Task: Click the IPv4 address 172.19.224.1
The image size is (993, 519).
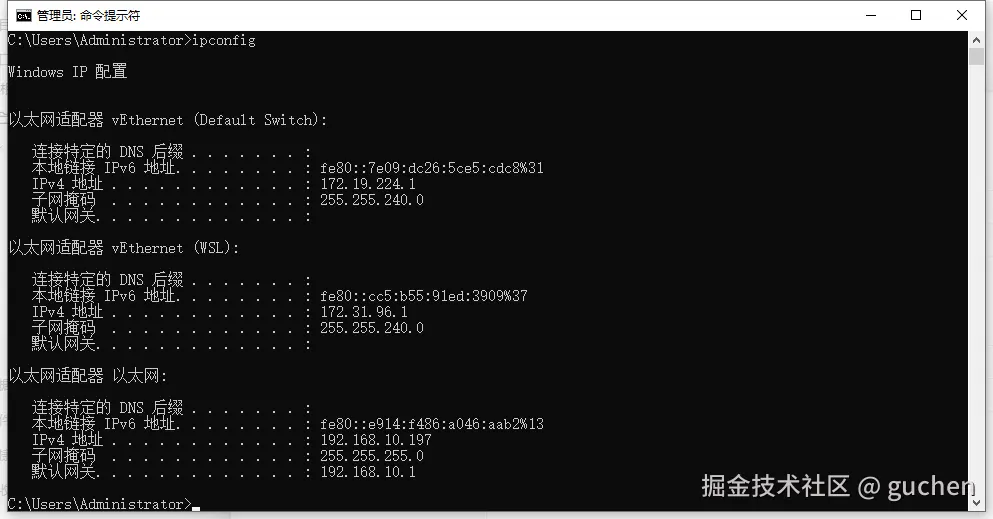Action: click(x=367, y=184)
